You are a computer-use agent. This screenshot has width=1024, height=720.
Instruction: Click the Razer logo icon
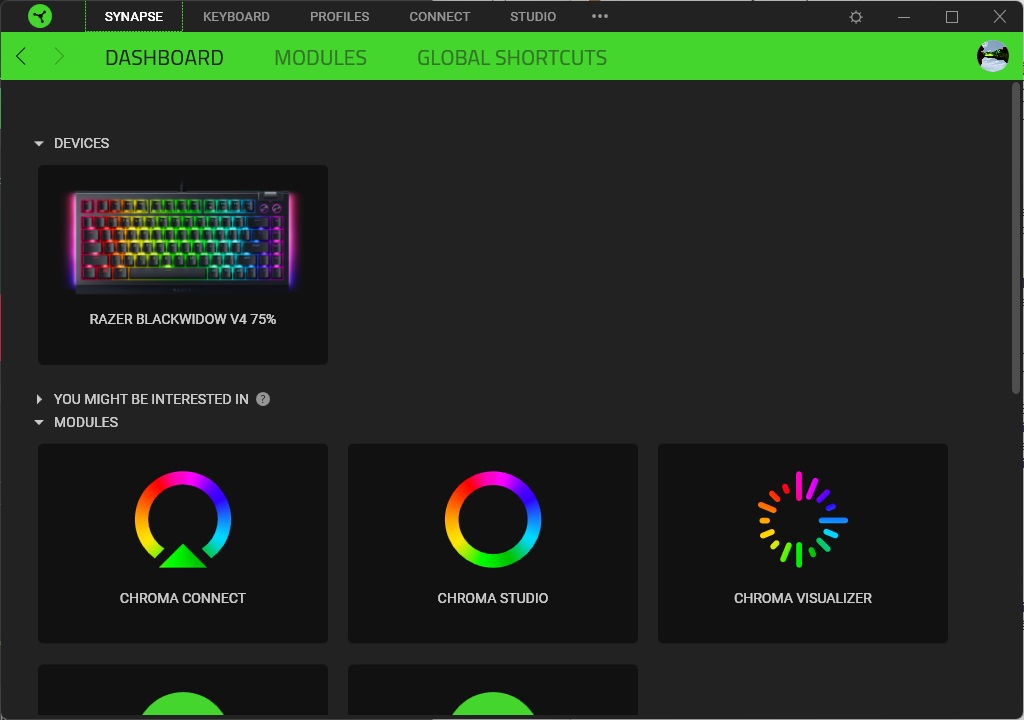40,16
